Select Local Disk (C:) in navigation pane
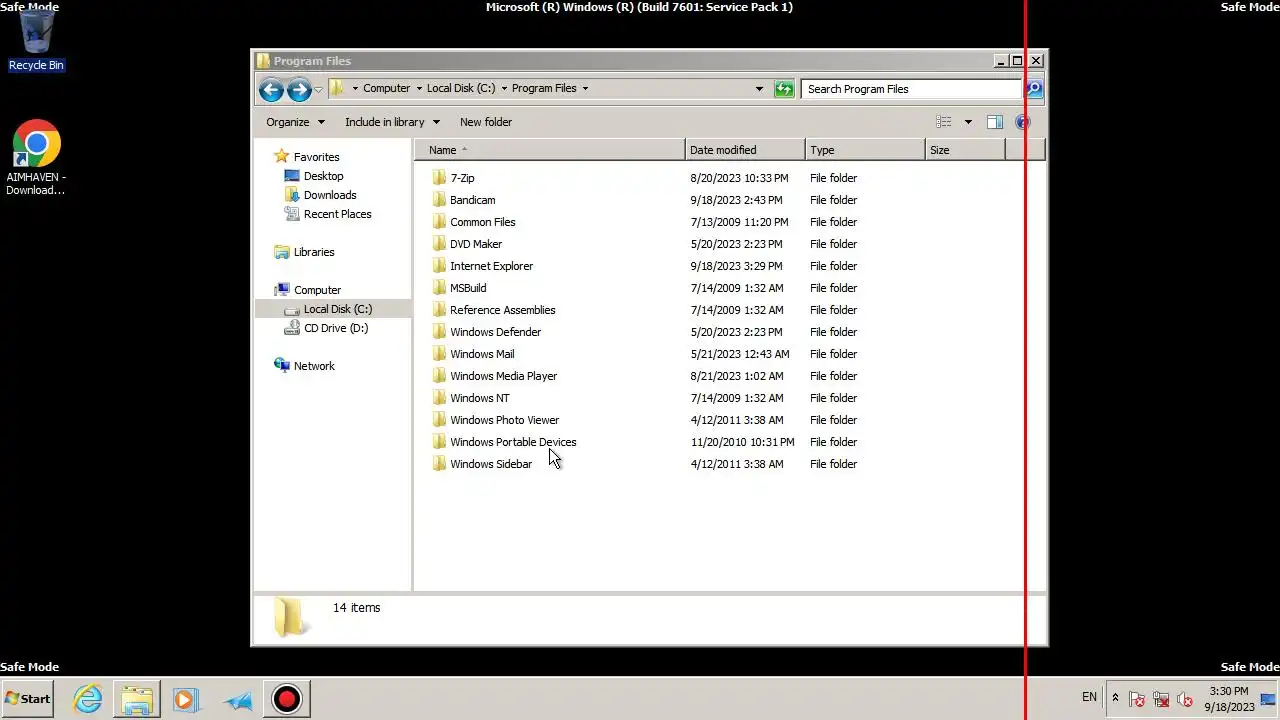Screen dimensions: 1280x720 (x=338, y=309)
